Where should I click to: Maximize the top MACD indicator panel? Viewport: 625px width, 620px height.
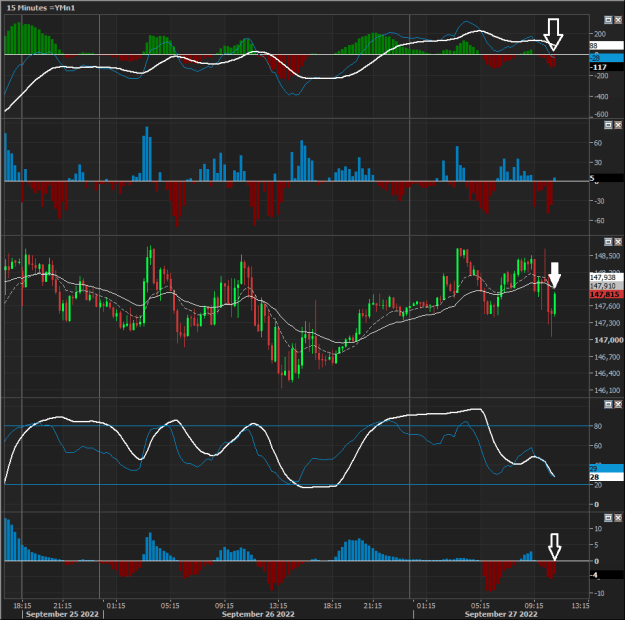608,20
